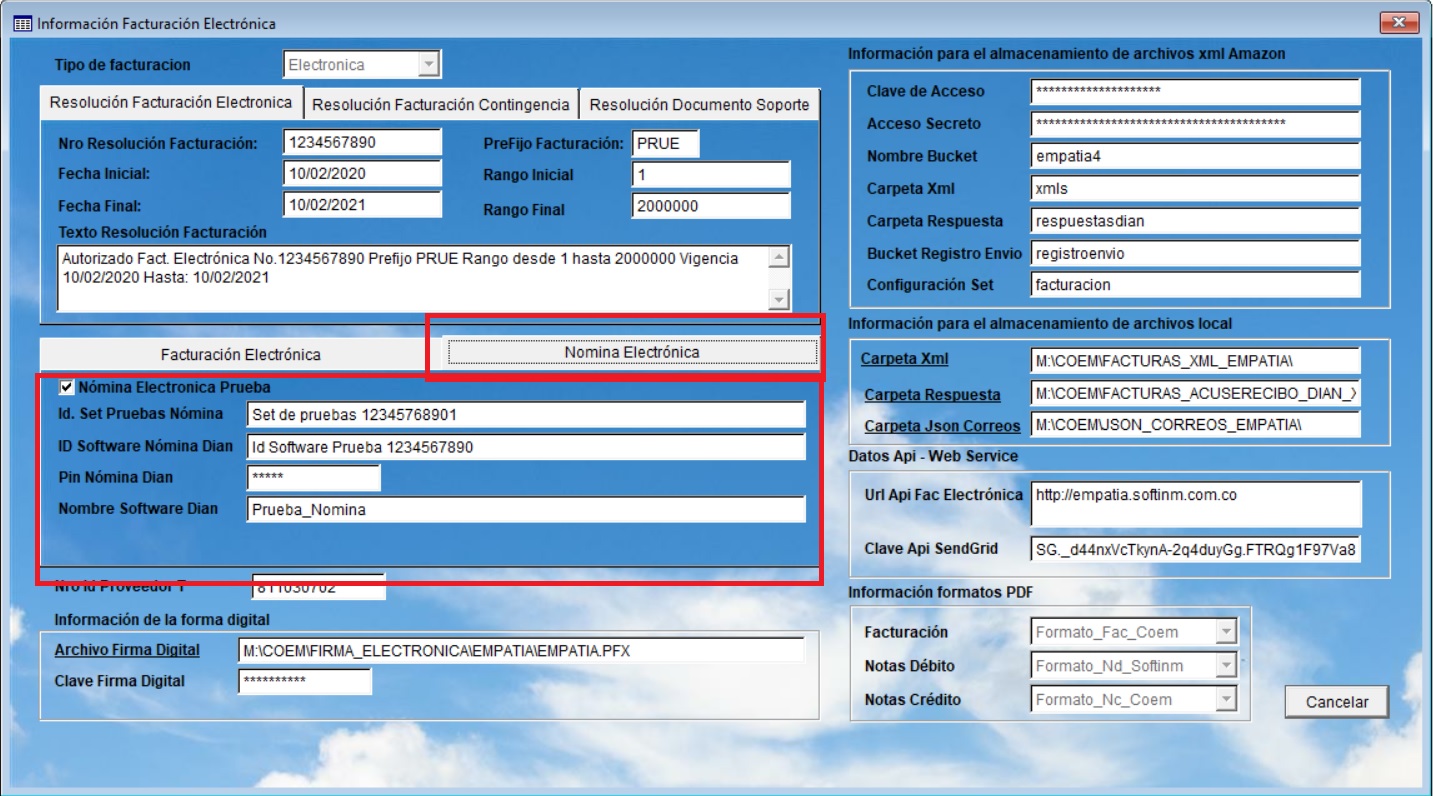
Task: Click the Bucket Registro Envio field
Action: pos(1196,253)
